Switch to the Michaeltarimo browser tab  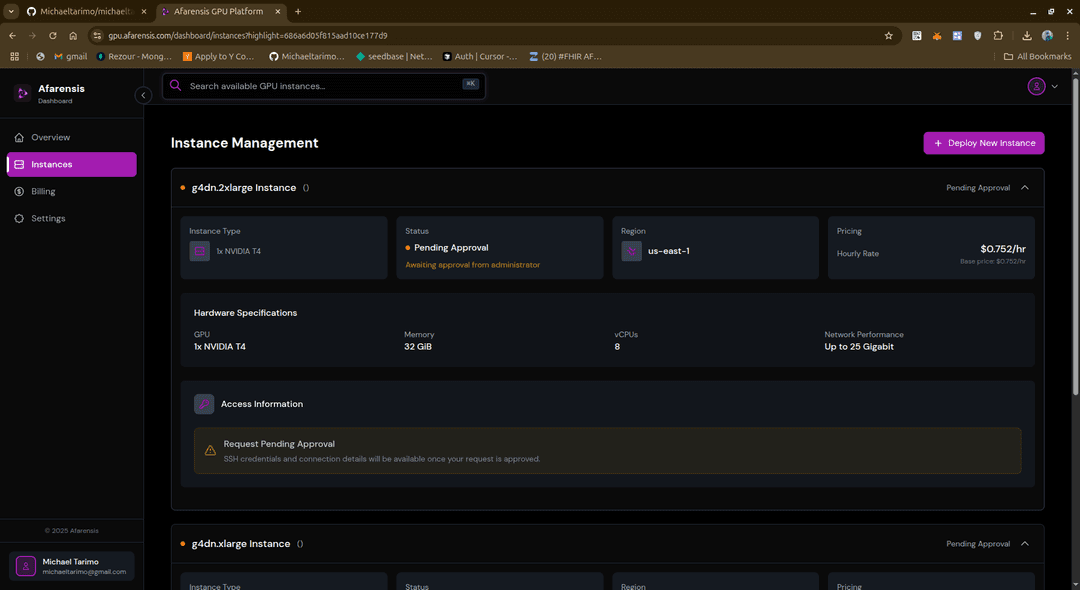click(x=85, y=11)
